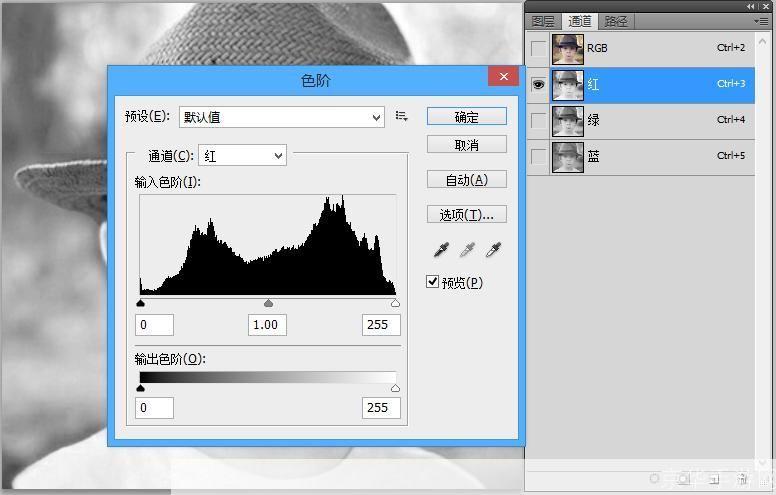The height and width of the screenshot is (495, 776).
Task: Click the input midtone gamma slider
Action: 268,303
